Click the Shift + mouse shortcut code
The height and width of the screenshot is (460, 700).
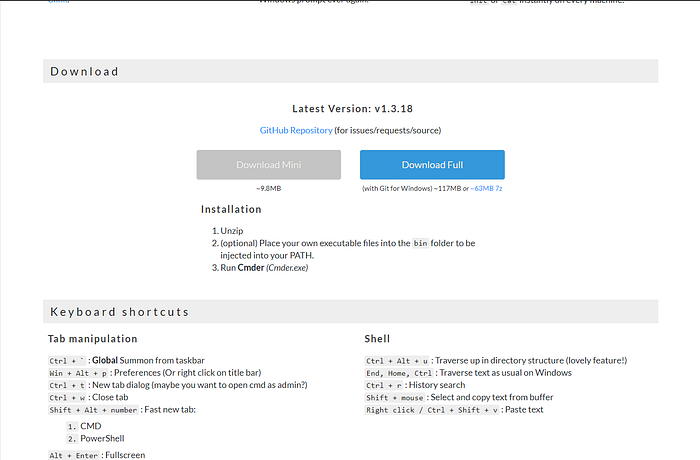pos(395,397)
